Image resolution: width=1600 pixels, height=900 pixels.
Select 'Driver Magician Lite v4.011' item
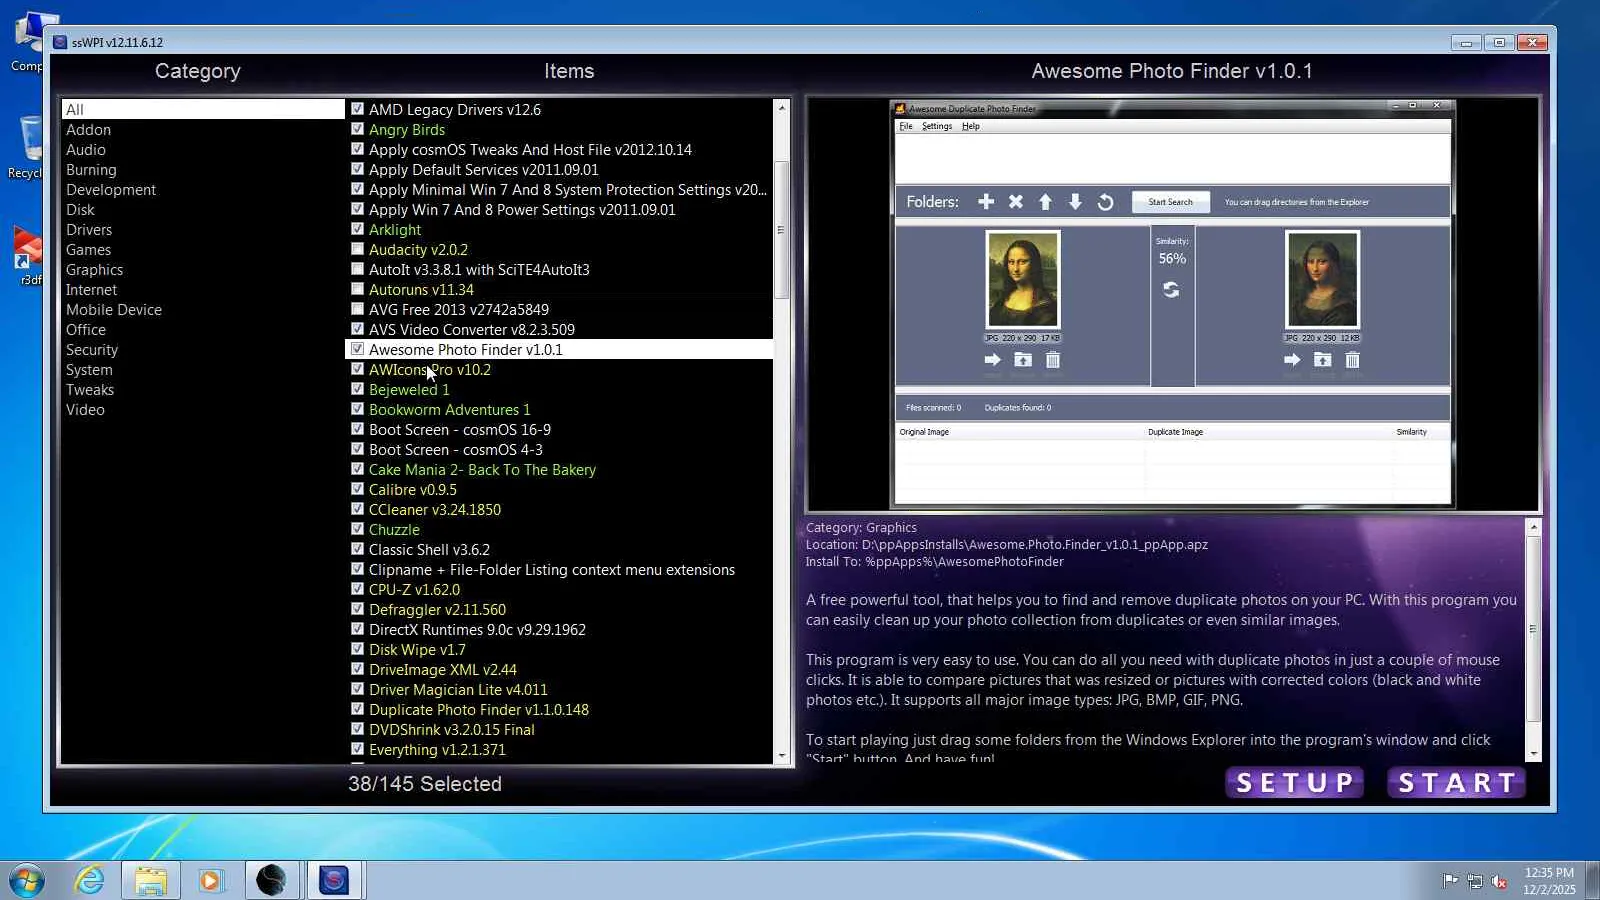458,689
